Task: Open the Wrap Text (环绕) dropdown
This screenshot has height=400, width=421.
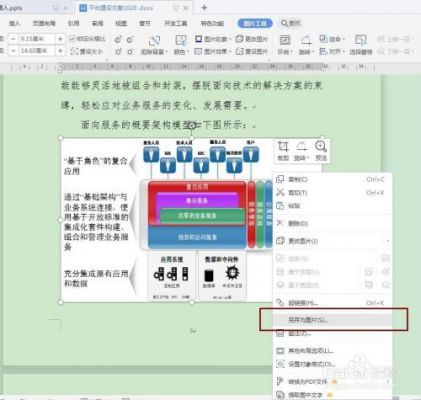Action: point(285,45)
